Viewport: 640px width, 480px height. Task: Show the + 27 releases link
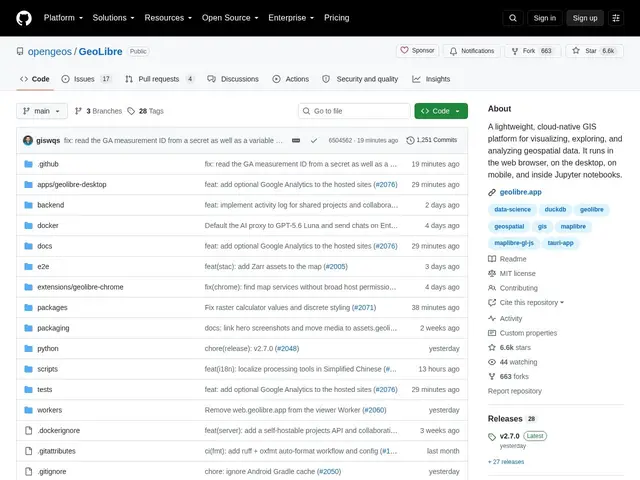pos(506,462)
